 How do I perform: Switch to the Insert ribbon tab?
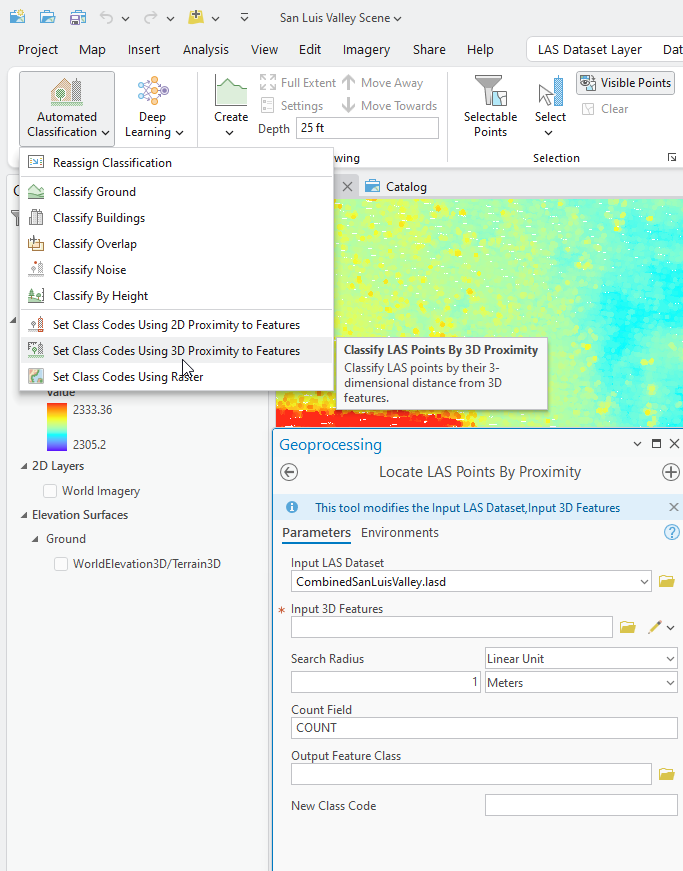click(x=144, y=49)
